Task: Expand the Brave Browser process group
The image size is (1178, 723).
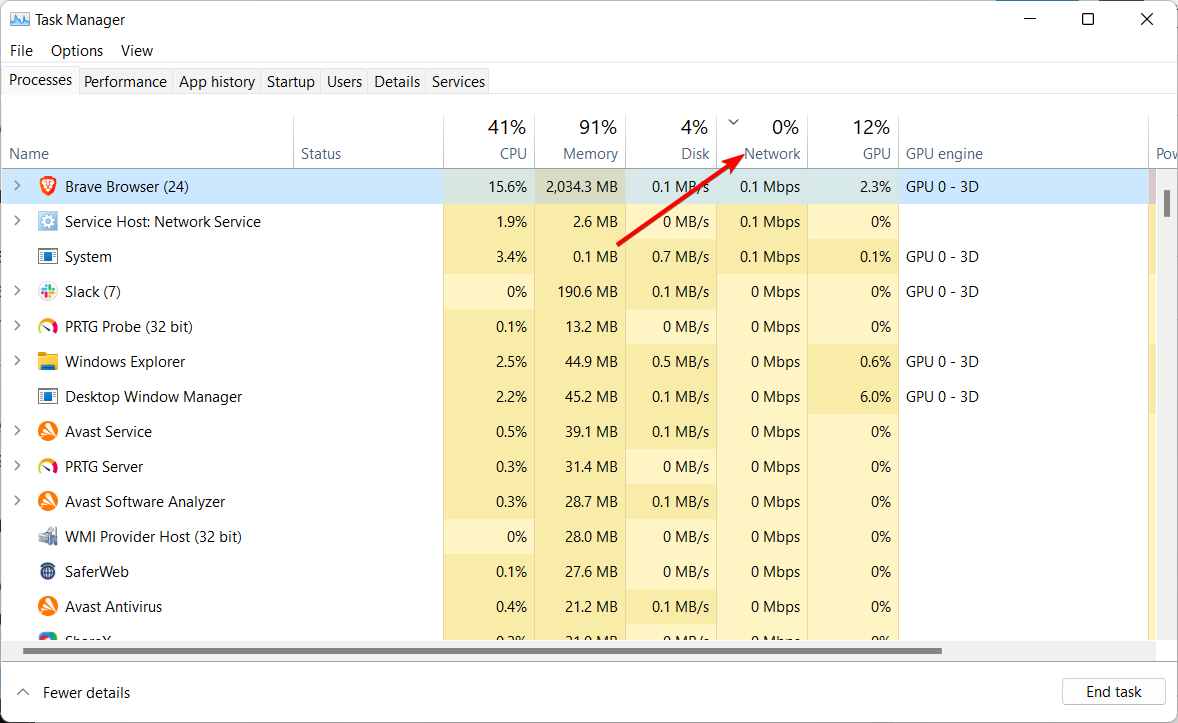Action: (18, 186)
